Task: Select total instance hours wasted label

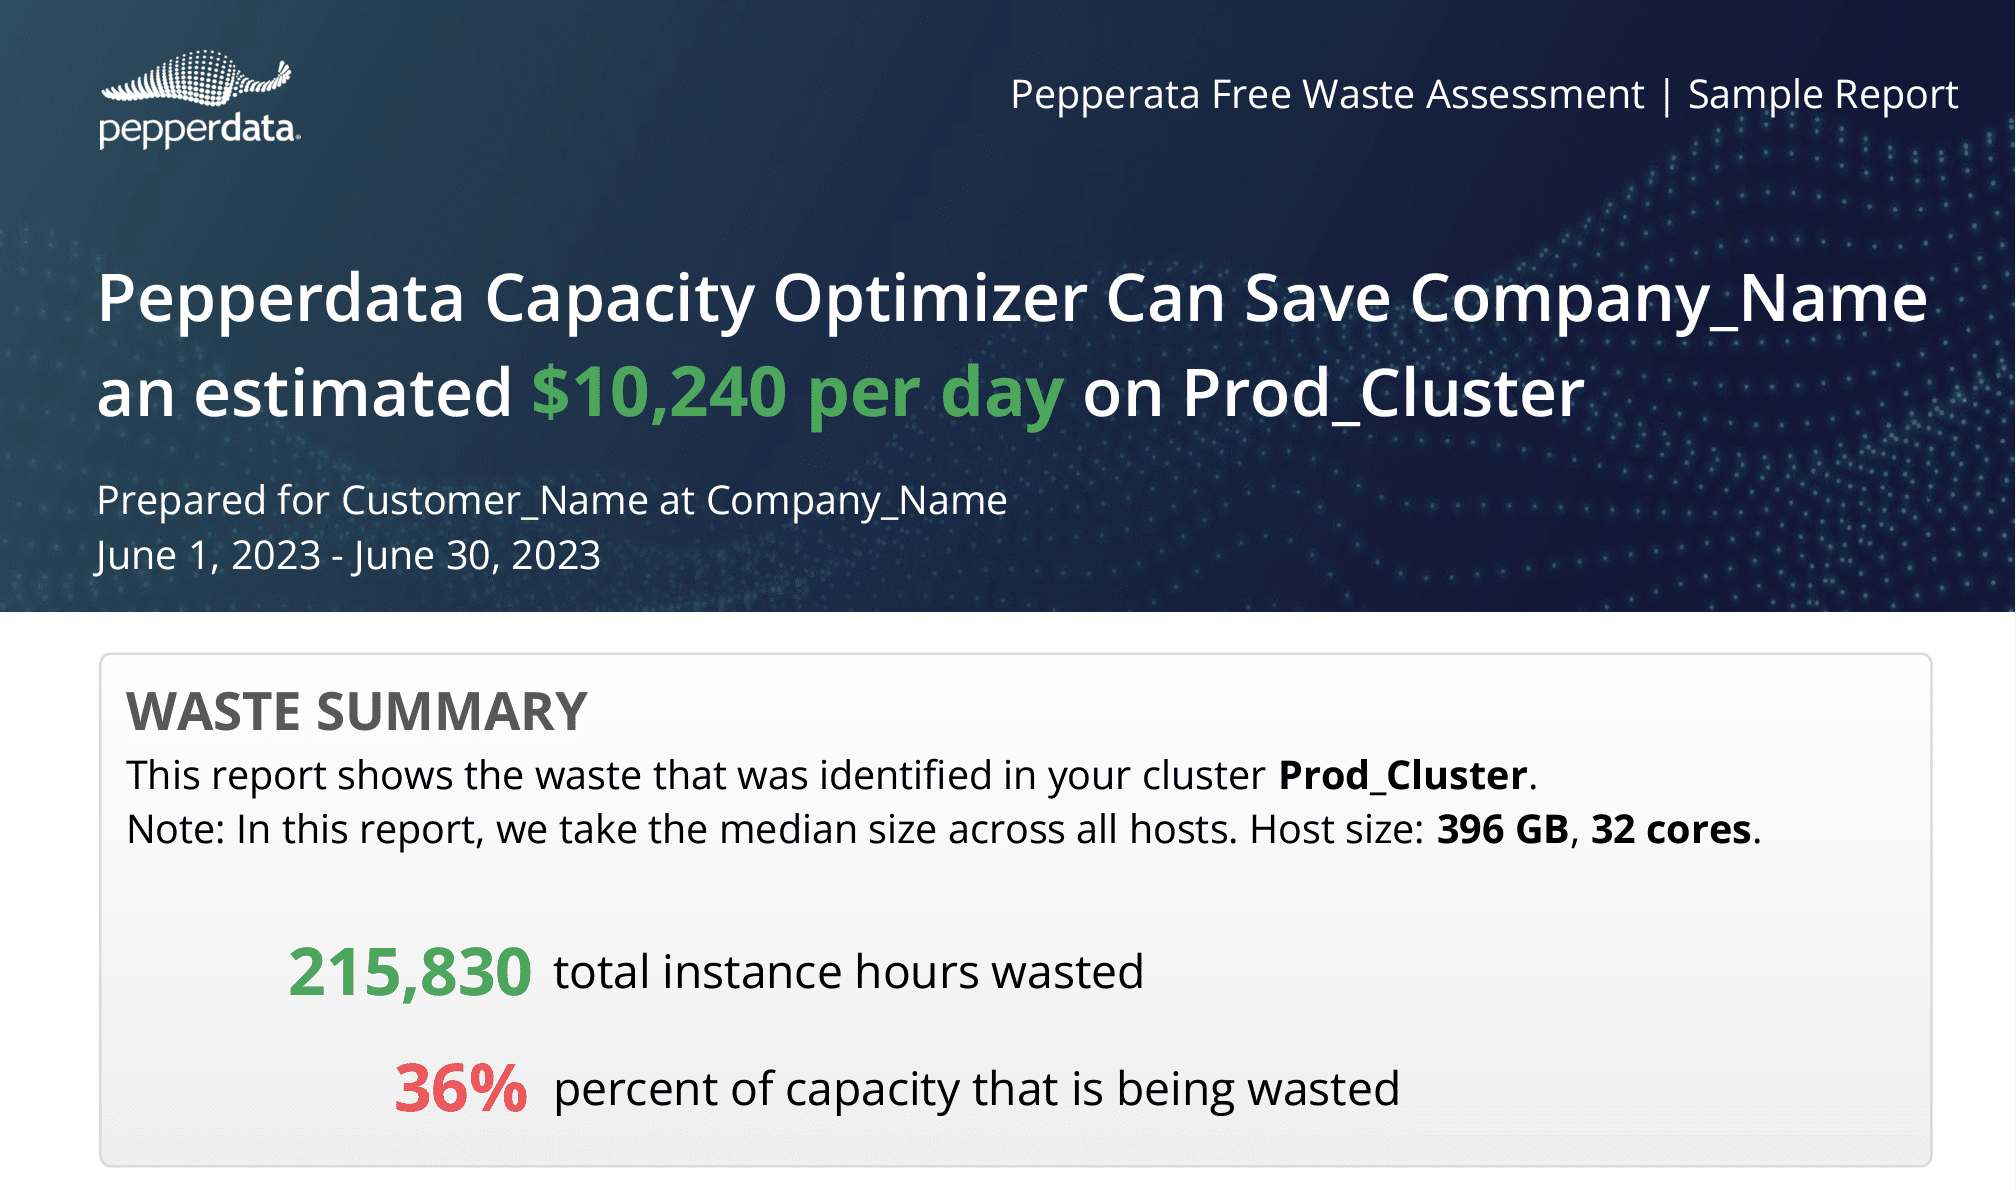Action: click(849, 973)
